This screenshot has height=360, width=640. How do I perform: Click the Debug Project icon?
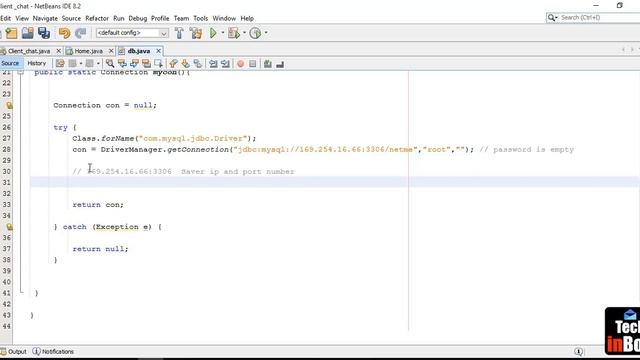click(x=234, y=33)
